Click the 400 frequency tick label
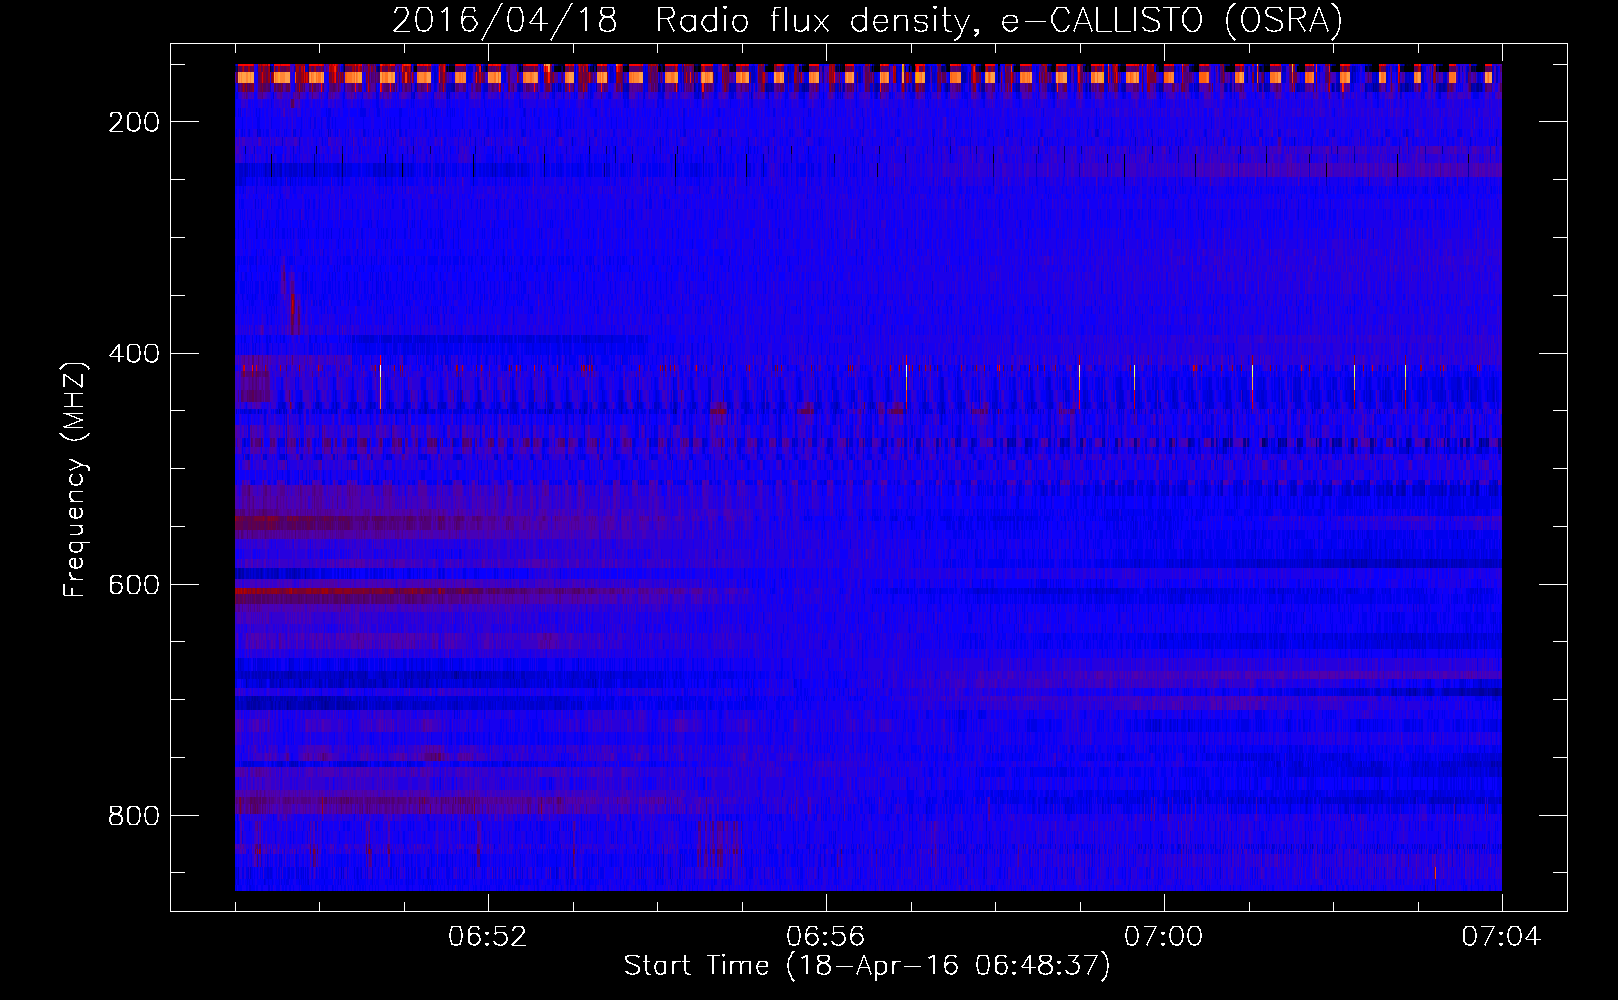The height and width of the screenshot is (1000, 1618). click(134, 354)
